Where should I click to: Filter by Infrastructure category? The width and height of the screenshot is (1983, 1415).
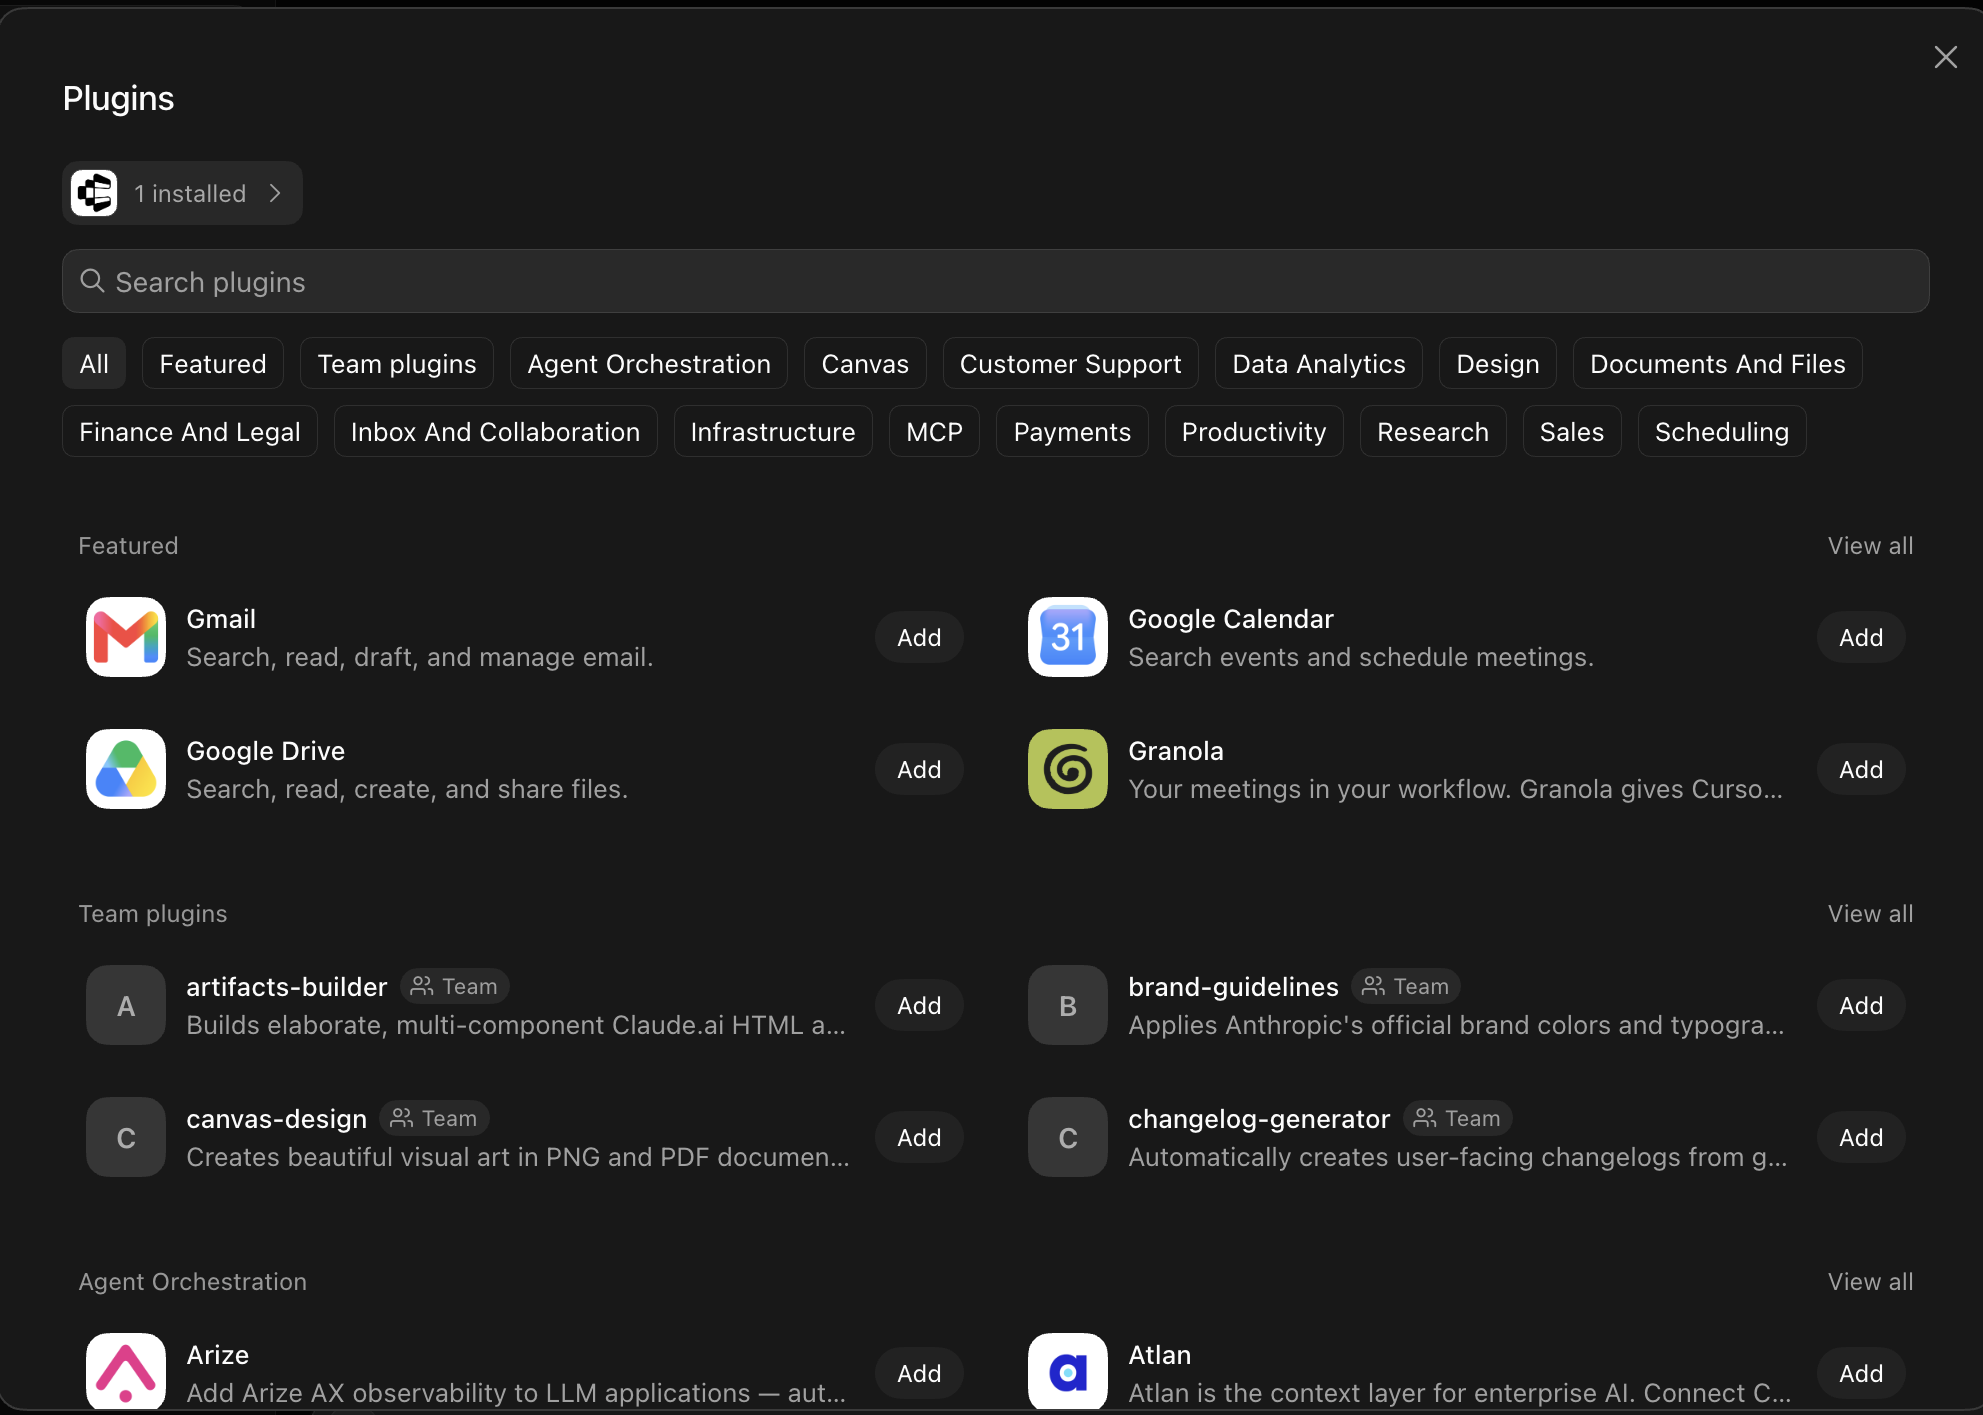point(773,431)
